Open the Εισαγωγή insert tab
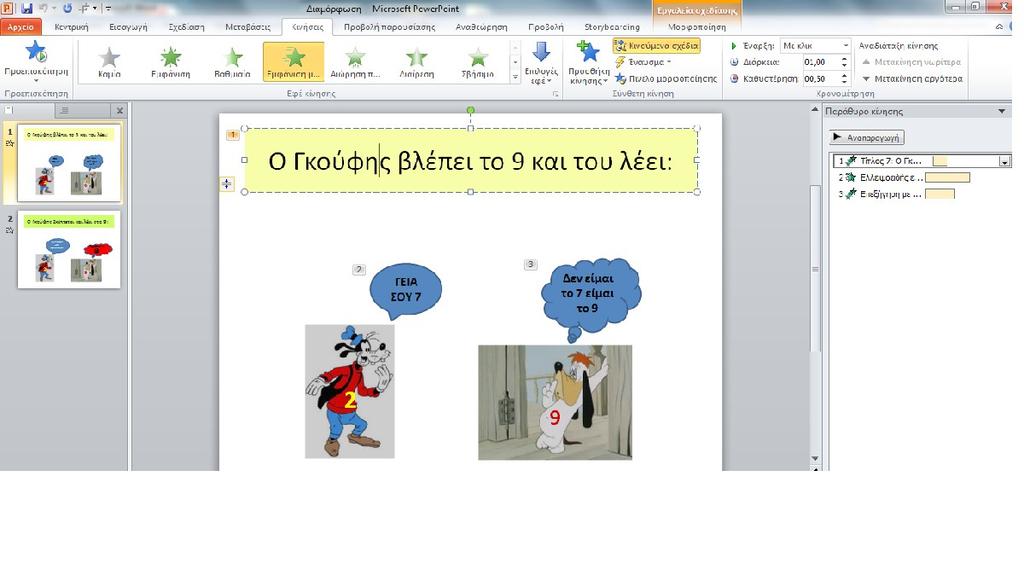The height and width of the screenshot is (575, 1024). click(x=128, y=27)
